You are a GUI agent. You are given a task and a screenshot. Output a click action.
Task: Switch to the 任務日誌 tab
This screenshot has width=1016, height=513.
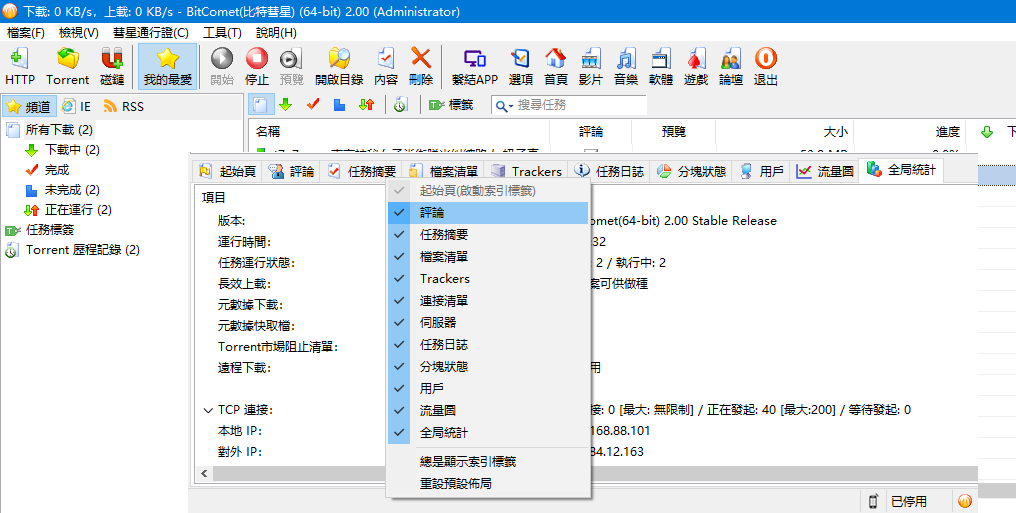(x=609, y=171)
